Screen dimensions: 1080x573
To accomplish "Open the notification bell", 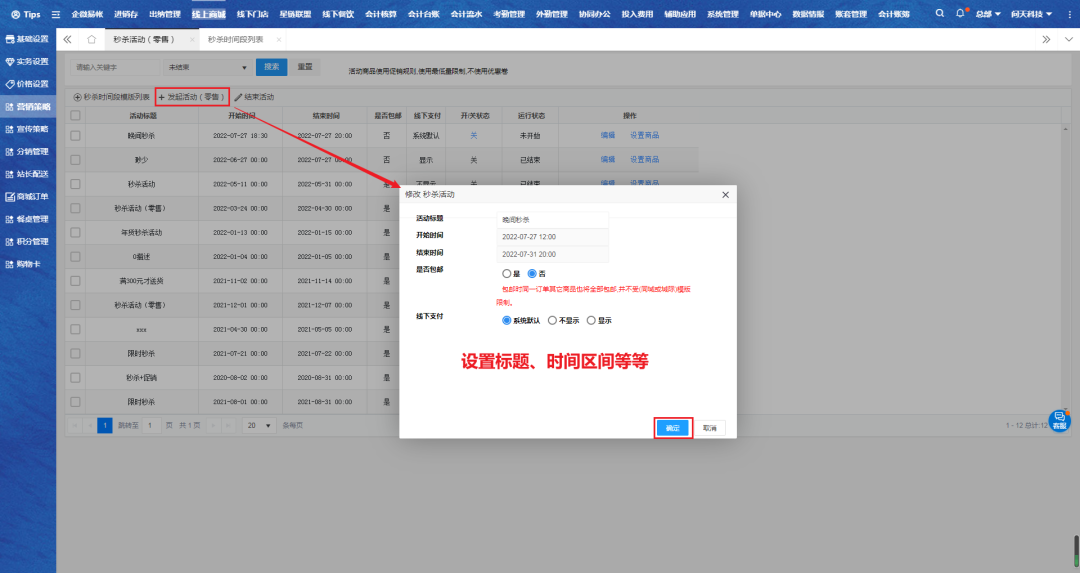I will click(x=961, y=14).
